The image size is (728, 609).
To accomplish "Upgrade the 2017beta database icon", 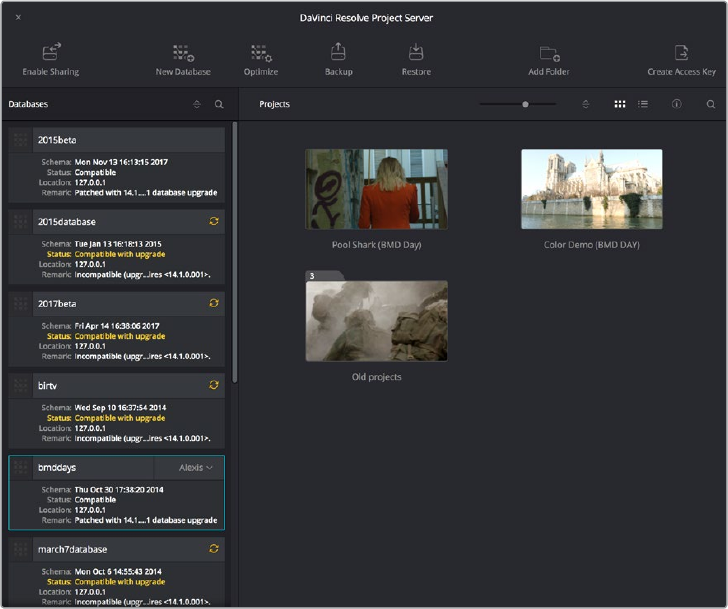I will click(214, 303).
